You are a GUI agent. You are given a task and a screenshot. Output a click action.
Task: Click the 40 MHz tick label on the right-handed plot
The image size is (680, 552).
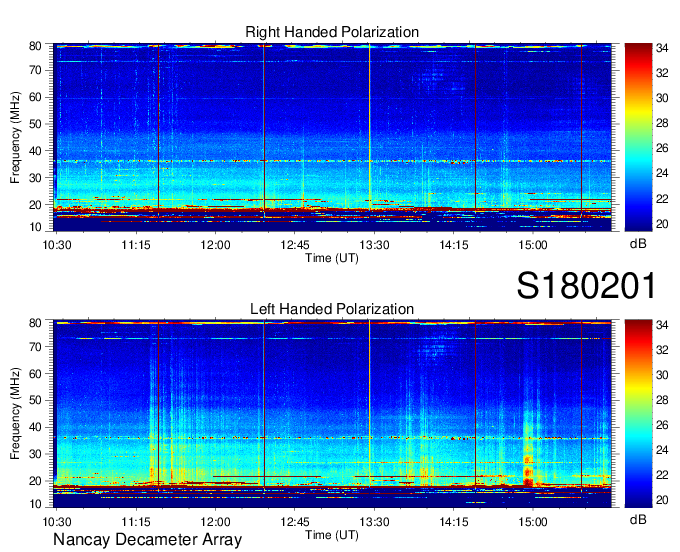coord(35,151)
